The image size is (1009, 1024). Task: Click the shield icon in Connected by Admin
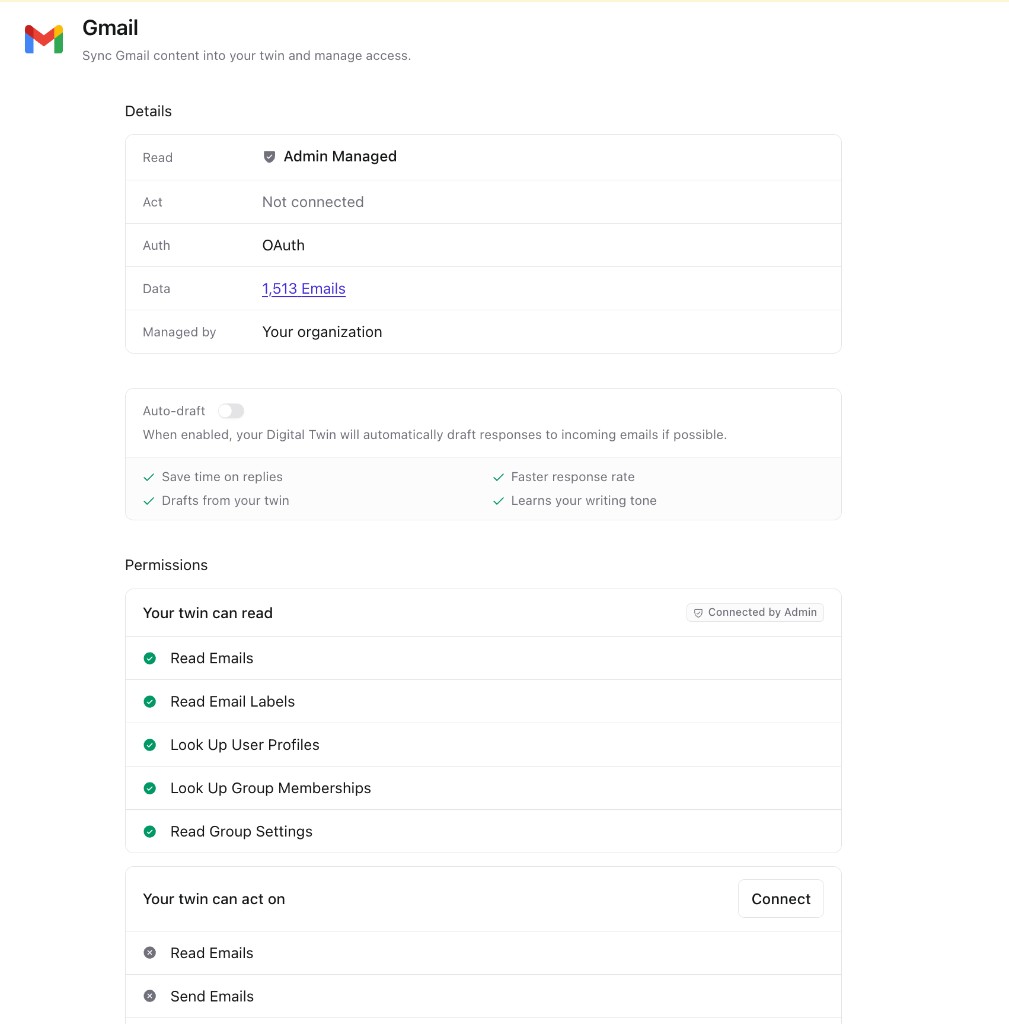[x=698, y=613]
